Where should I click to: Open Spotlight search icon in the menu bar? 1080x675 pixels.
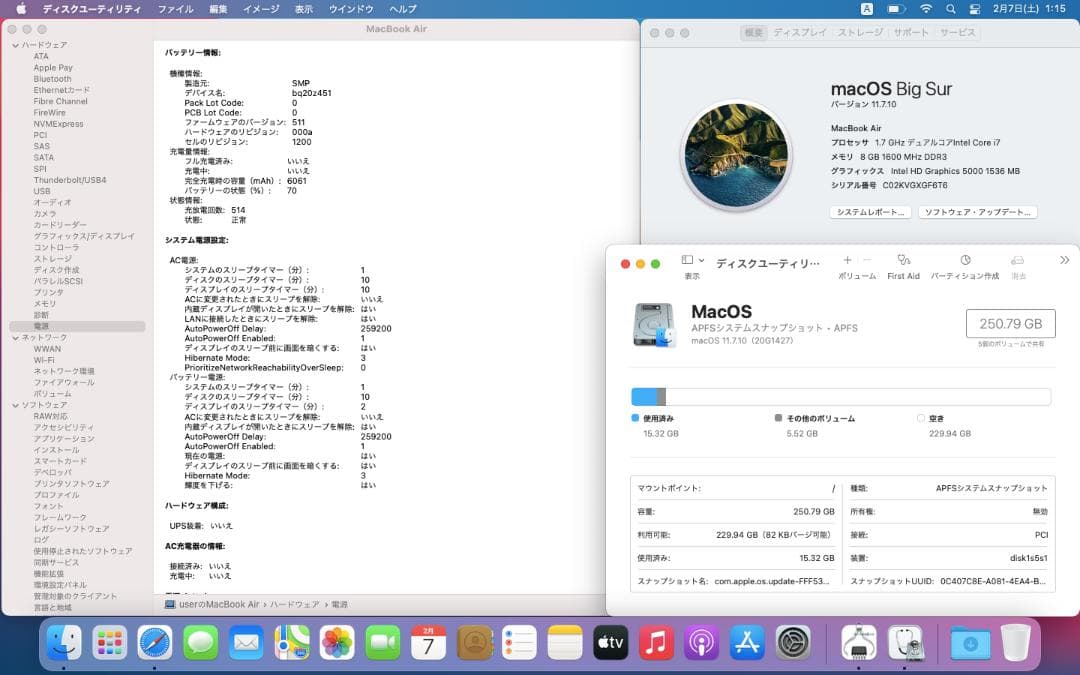point(951,9)
